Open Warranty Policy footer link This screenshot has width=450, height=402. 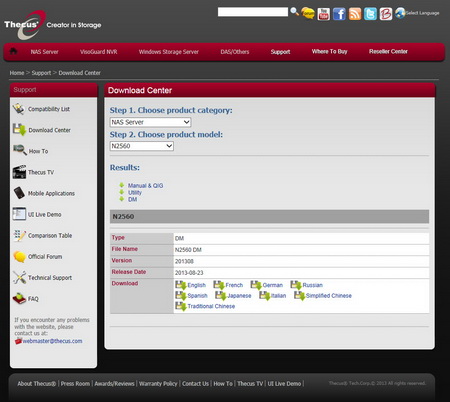[x=158, y=384]
